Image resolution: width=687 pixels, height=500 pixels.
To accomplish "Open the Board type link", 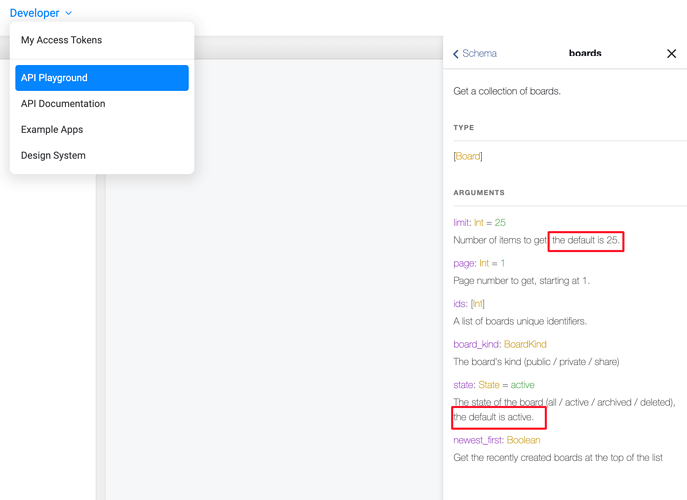I will coord(468,156).
